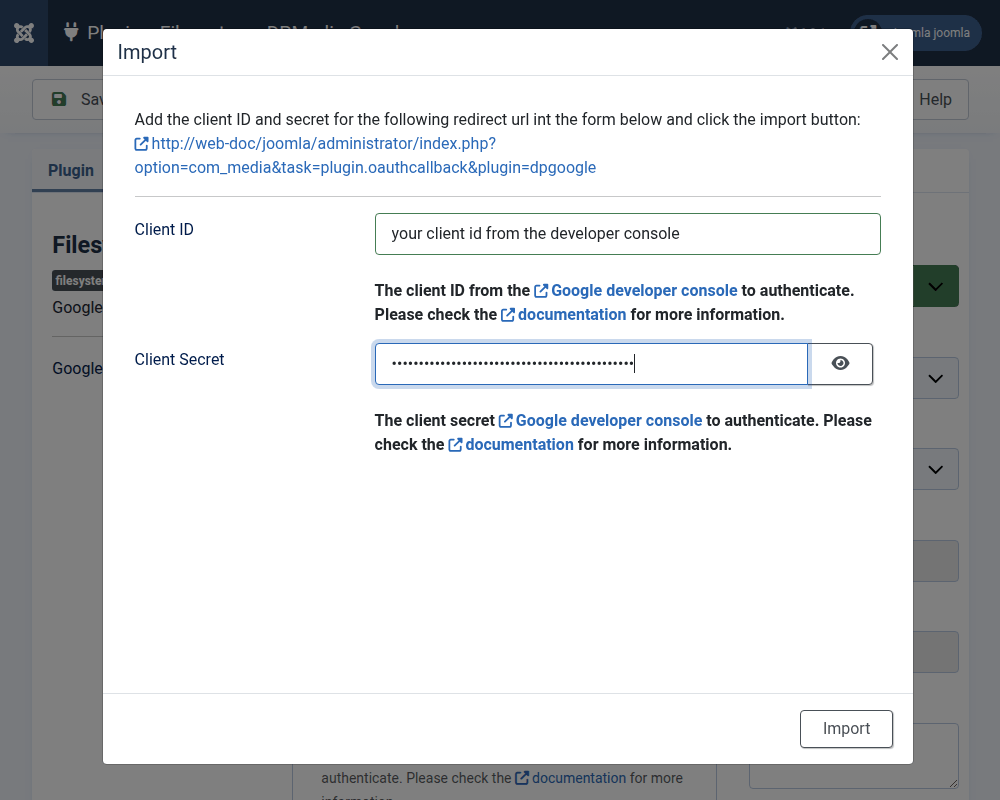The image size is (1000, 800).
Task: Open documentation link under Client ID
Action: (x=571, y=314)
